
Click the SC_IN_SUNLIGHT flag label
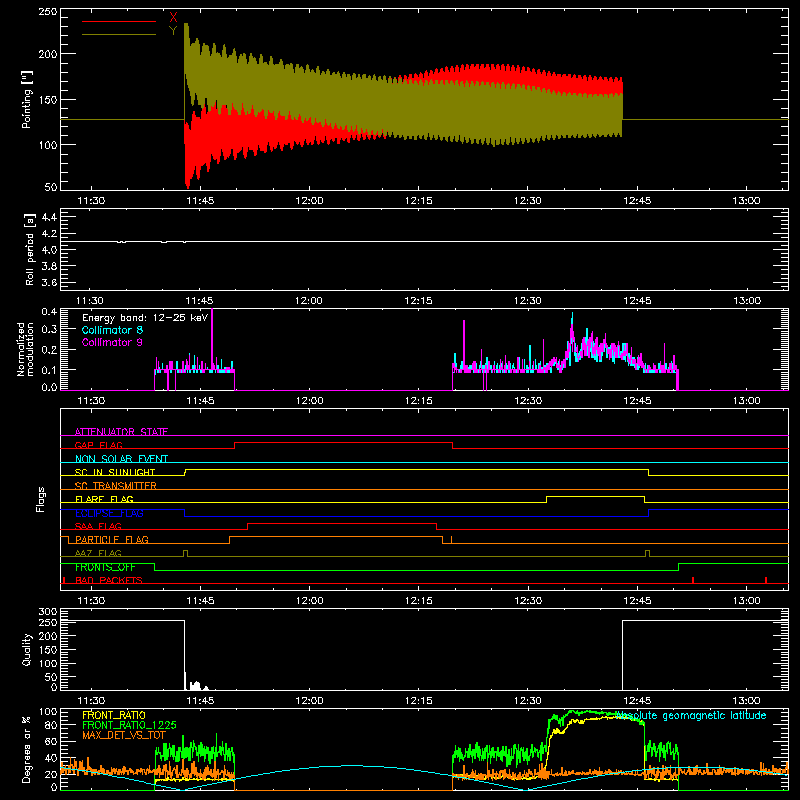pos(115,472)
